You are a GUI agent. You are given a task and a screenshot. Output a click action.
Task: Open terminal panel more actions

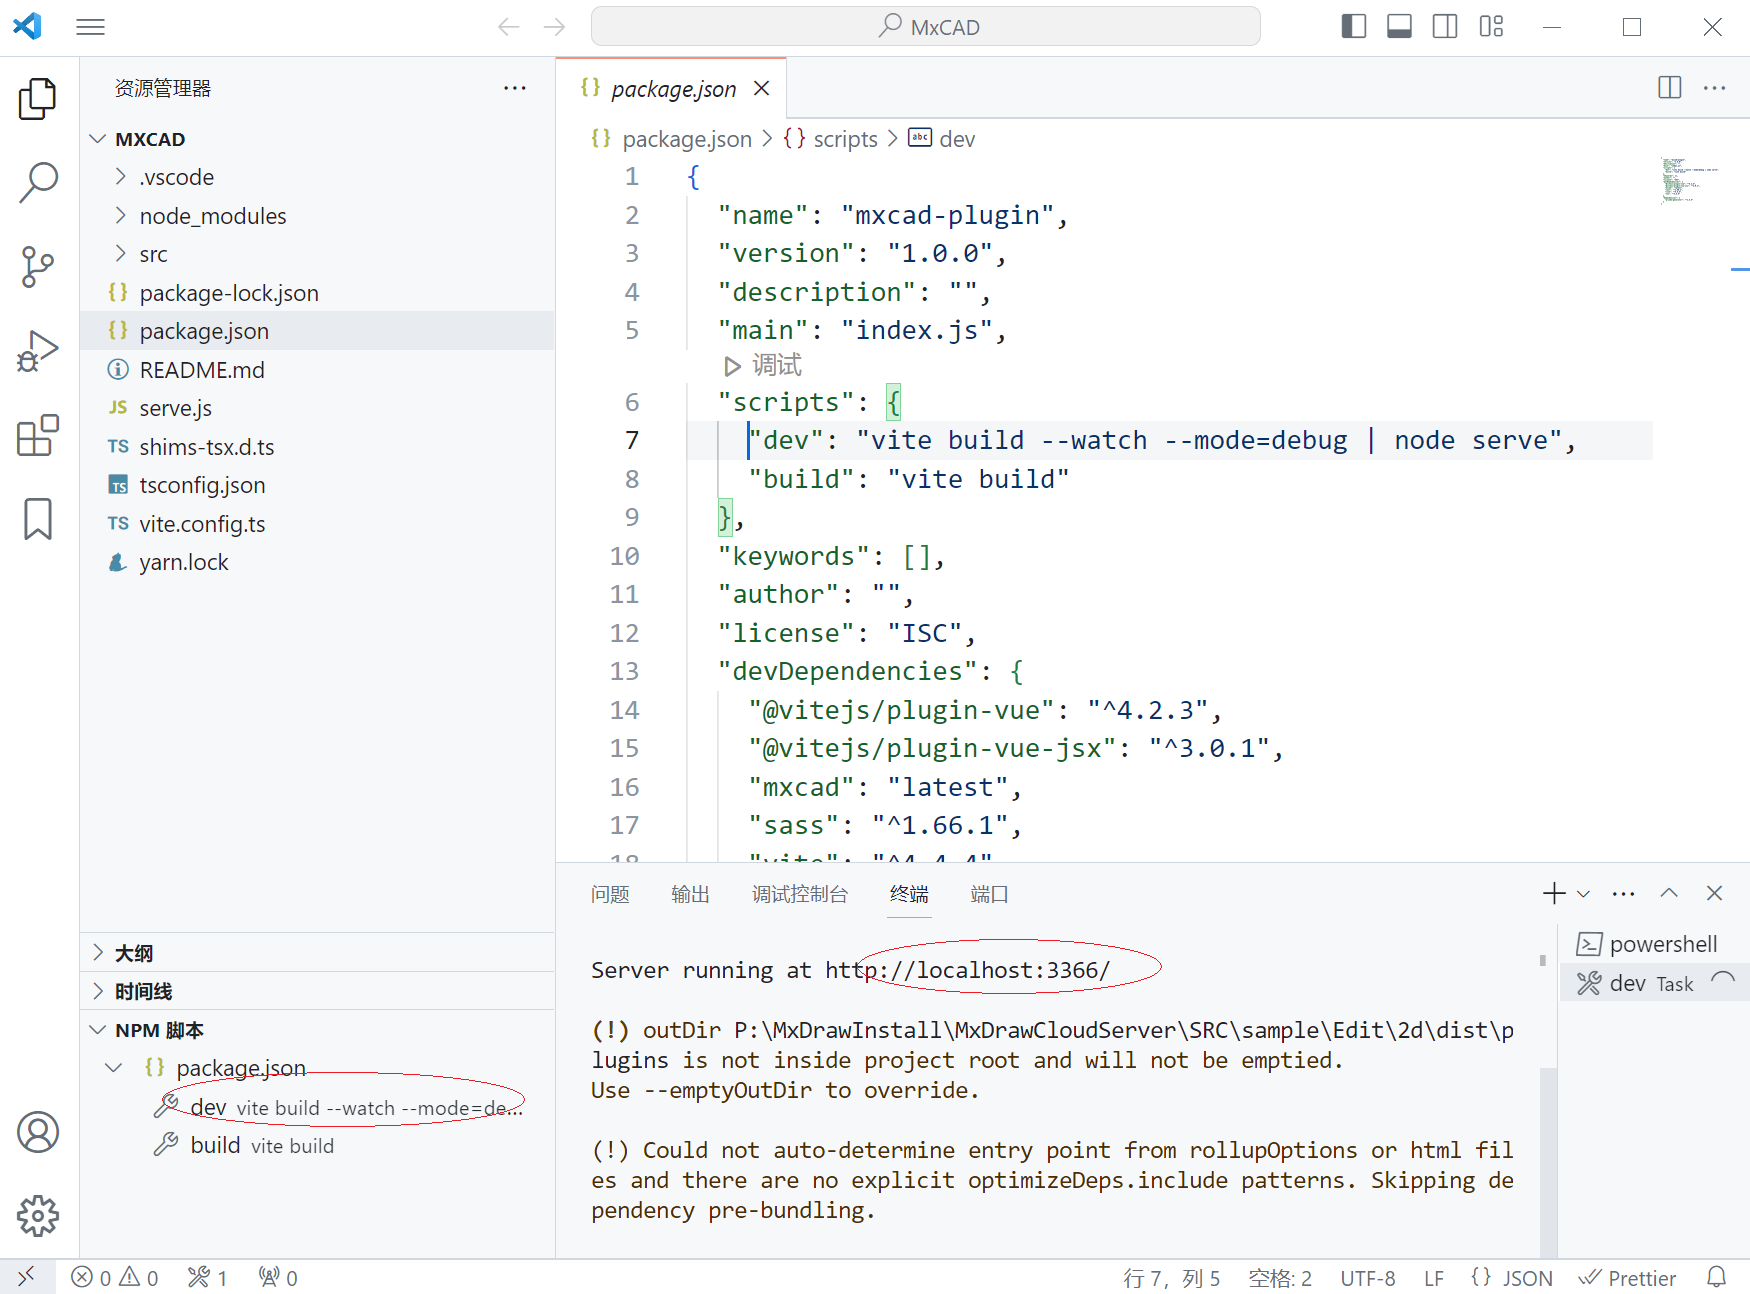[1624, 893]
